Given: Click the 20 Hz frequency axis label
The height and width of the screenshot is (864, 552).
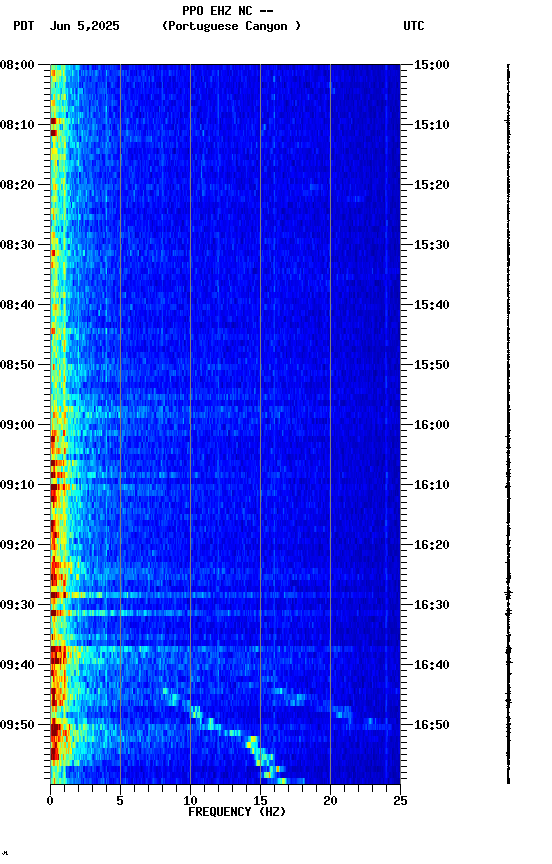Looking at the screenshot, I should pyautogui.click(x=330, y=801).
